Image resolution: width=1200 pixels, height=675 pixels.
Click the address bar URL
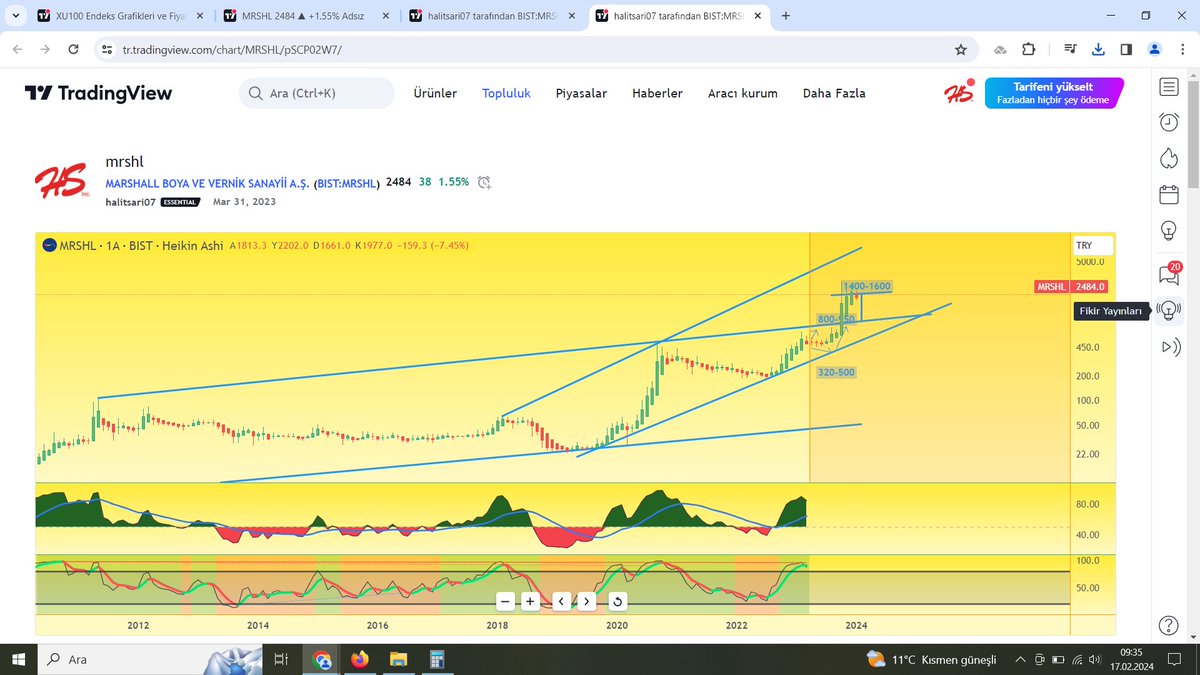click(x=232, y=49)
